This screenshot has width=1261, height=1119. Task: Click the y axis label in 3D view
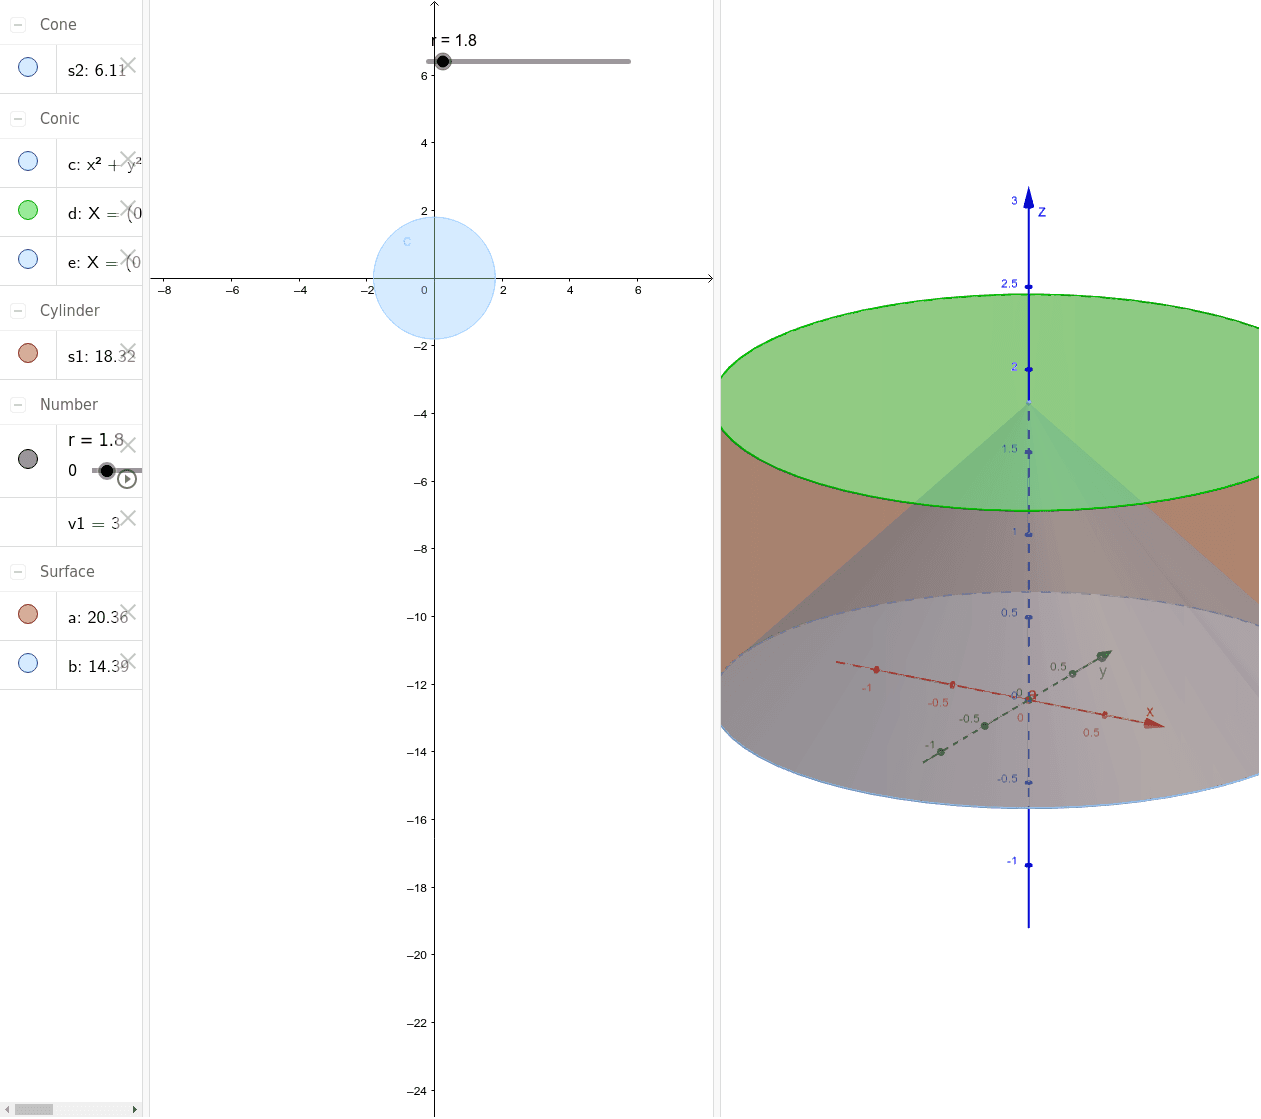click(1103, 672)
